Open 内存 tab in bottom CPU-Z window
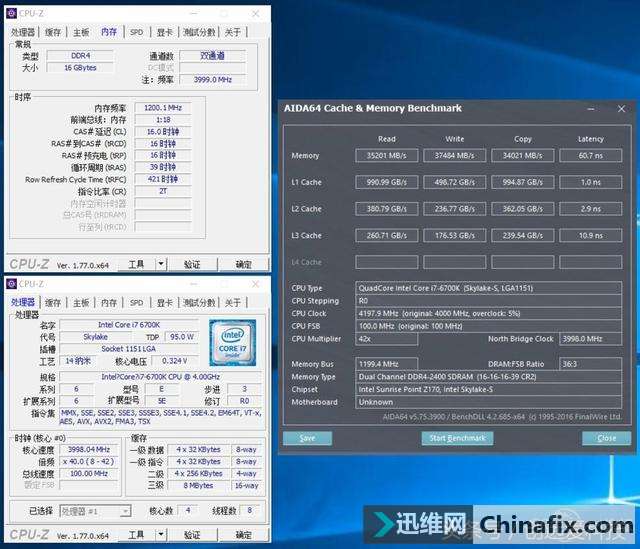Viewport: 640px width, 549px height. click(x=109, y=302)
